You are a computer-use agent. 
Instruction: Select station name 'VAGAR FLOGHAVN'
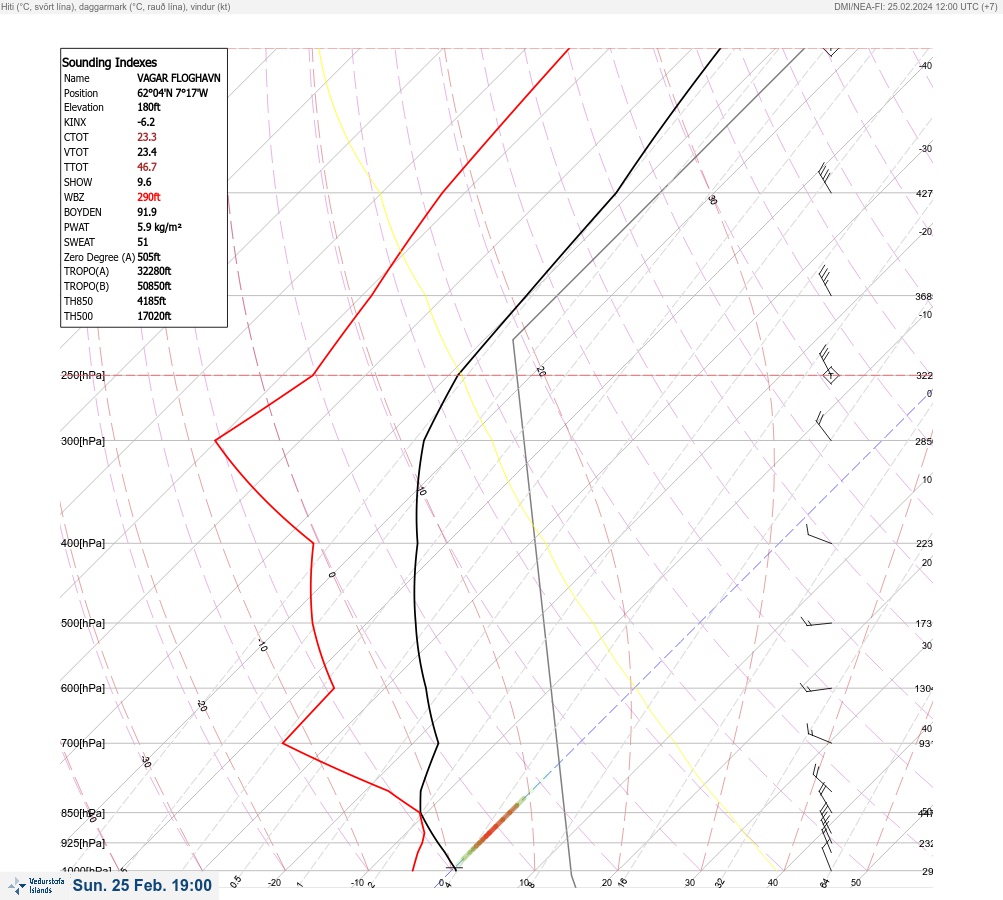pos(178,78)
